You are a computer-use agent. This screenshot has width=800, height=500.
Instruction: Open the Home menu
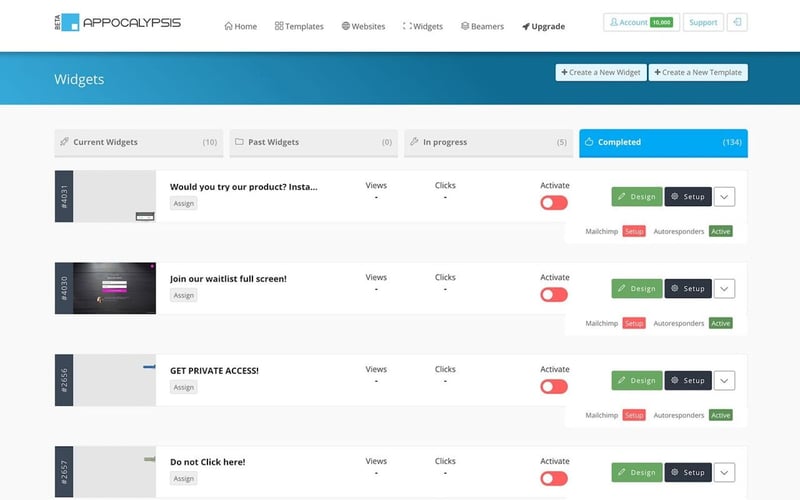click(x=240, y=26)
